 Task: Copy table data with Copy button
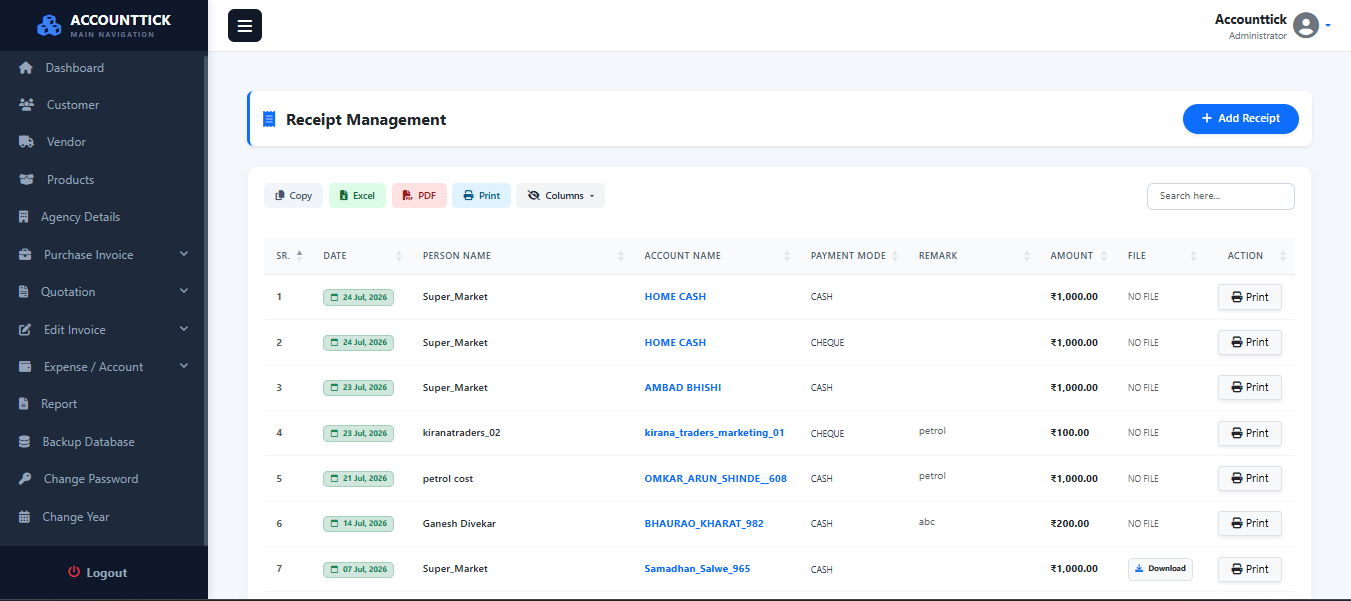294,196
